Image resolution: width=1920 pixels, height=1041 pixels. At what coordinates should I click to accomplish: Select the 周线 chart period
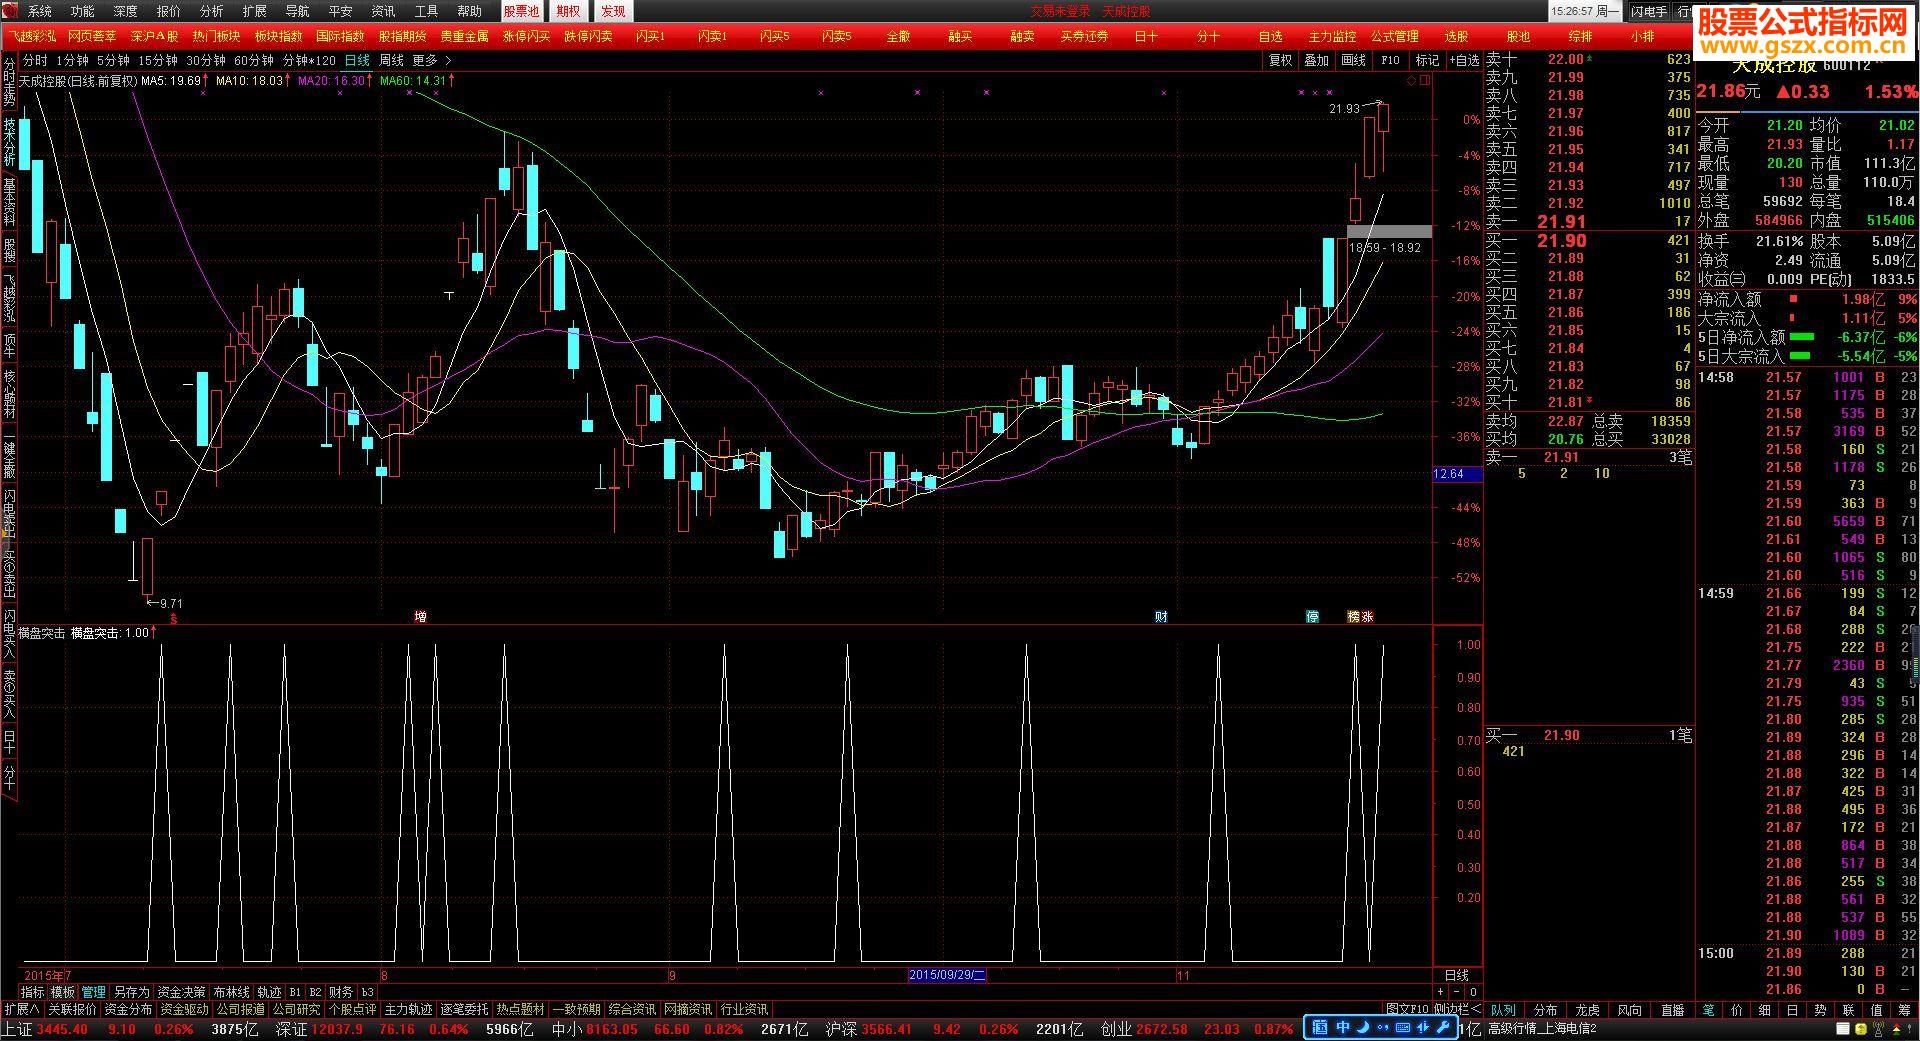tap(391, 60)
